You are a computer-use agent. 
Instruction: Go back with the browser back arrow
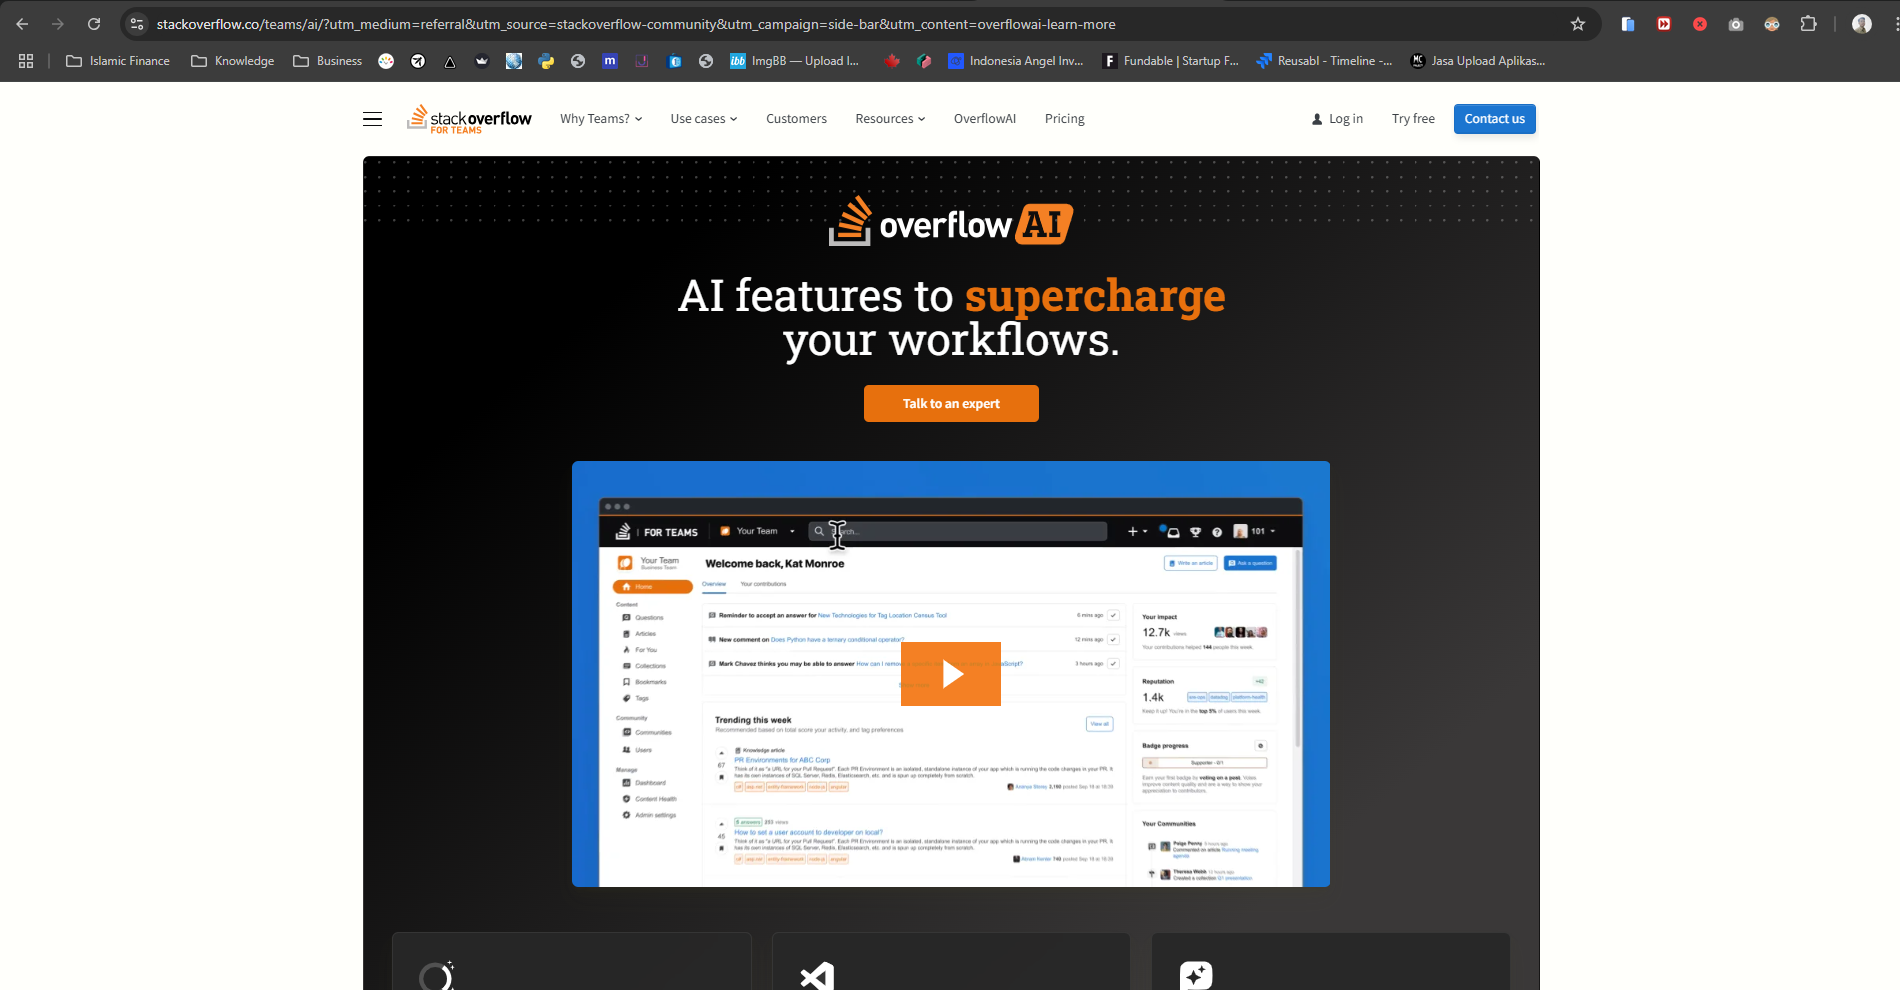tap(22, 24)
